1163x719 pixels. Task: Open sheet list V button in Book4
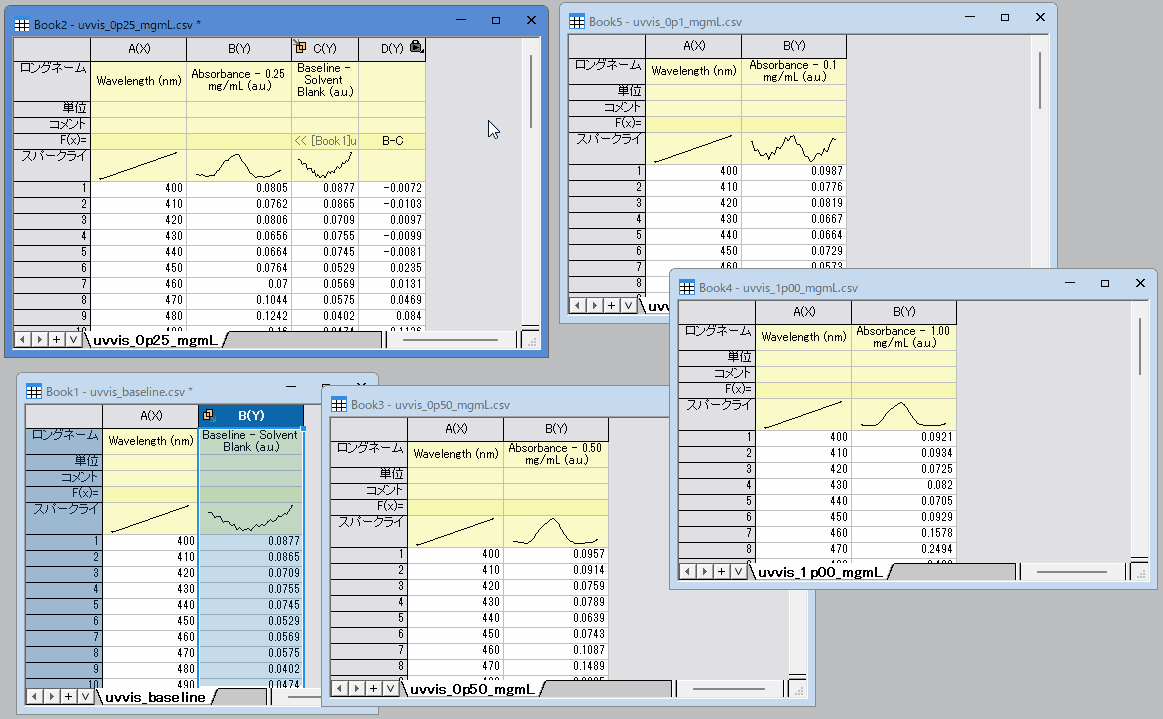tap(737, 571)
